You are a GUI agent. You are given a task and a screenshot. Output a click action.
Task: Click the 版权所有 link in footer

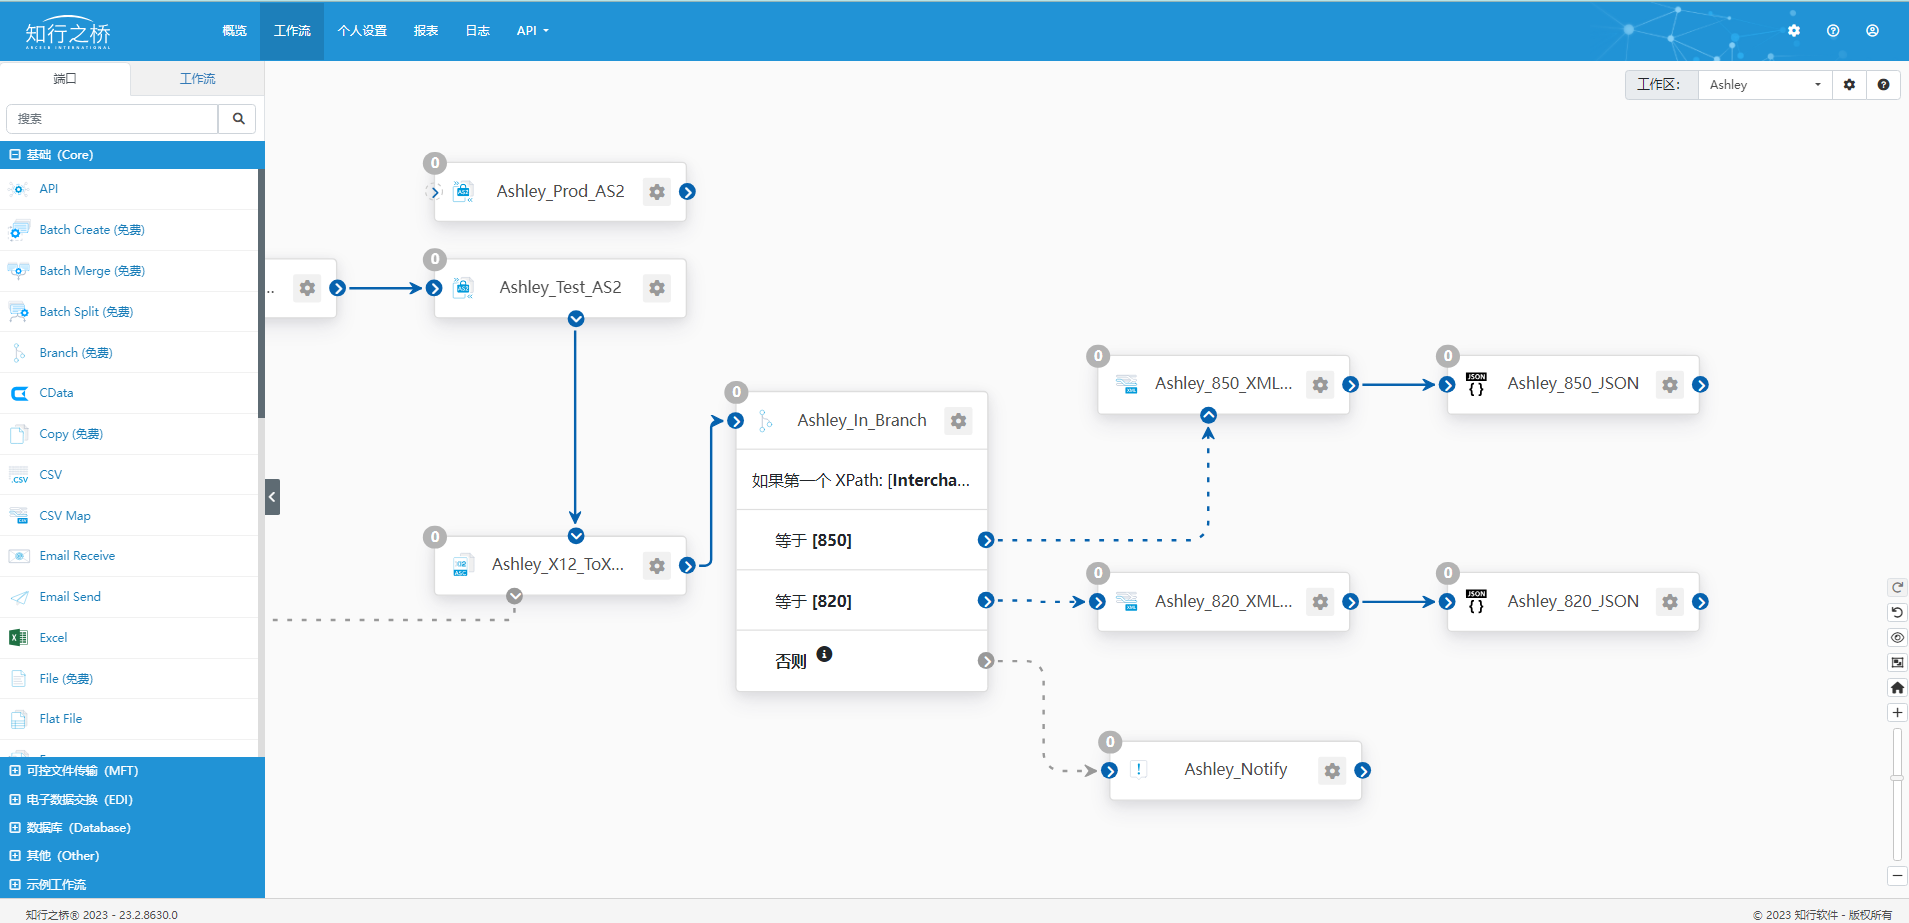[1870, 915]
